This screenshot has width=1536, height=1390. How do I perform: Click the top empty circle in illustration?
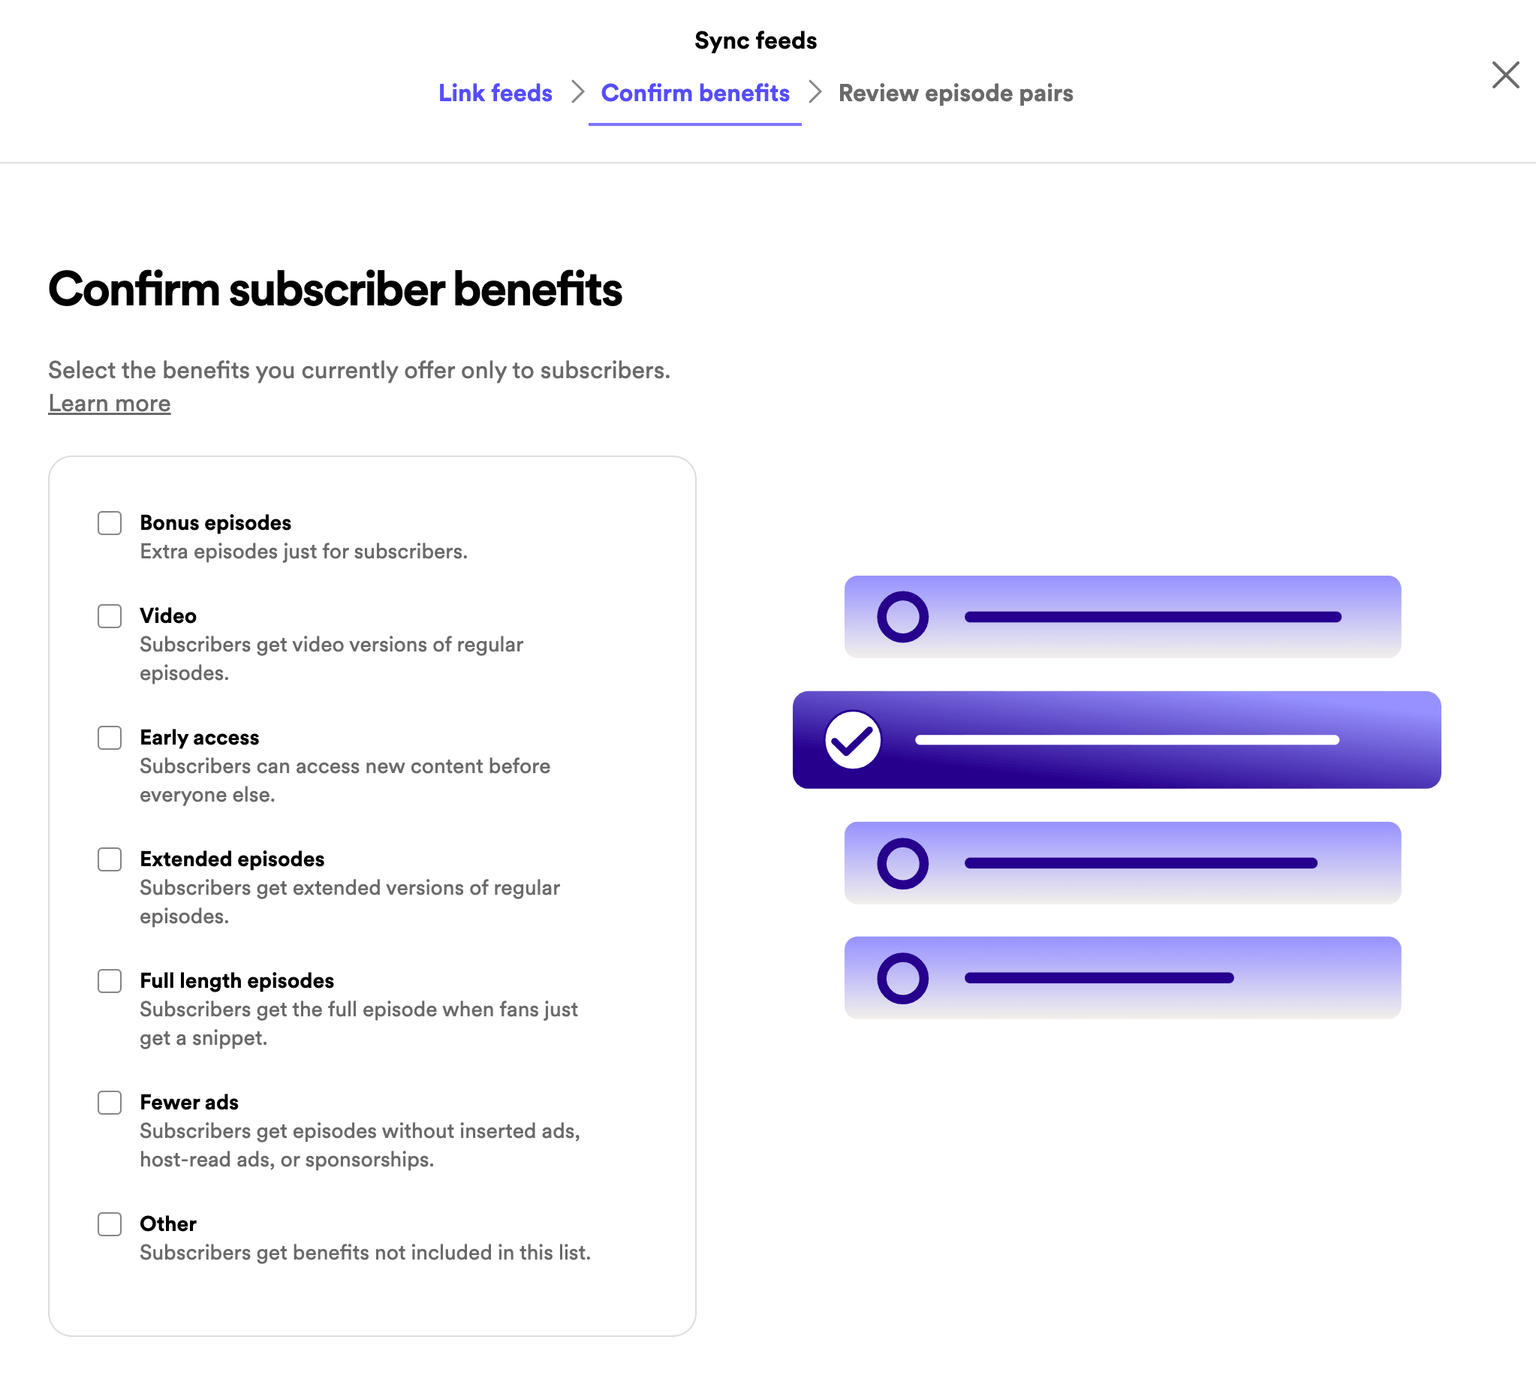[x=903, y=617]
